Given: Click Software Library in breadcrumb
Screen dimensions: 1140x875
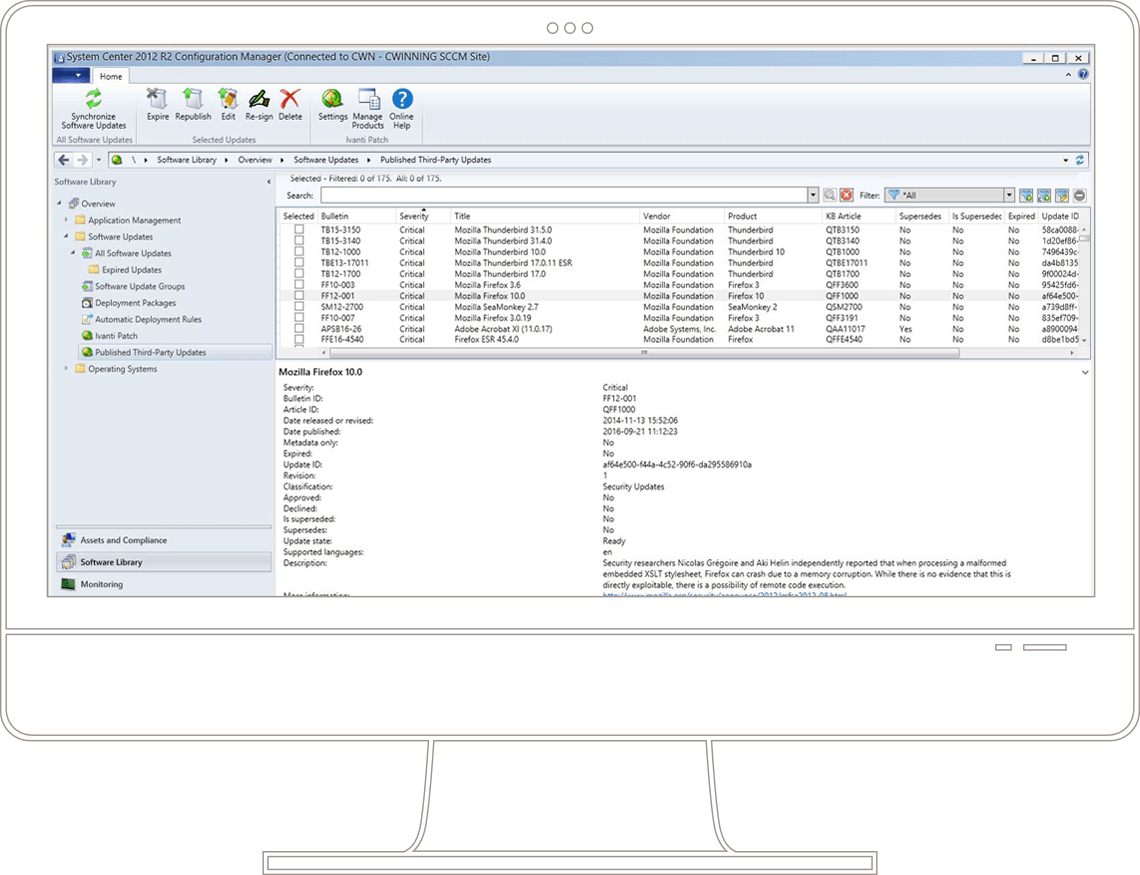Looking at the screenshot, I should point(187,160).
